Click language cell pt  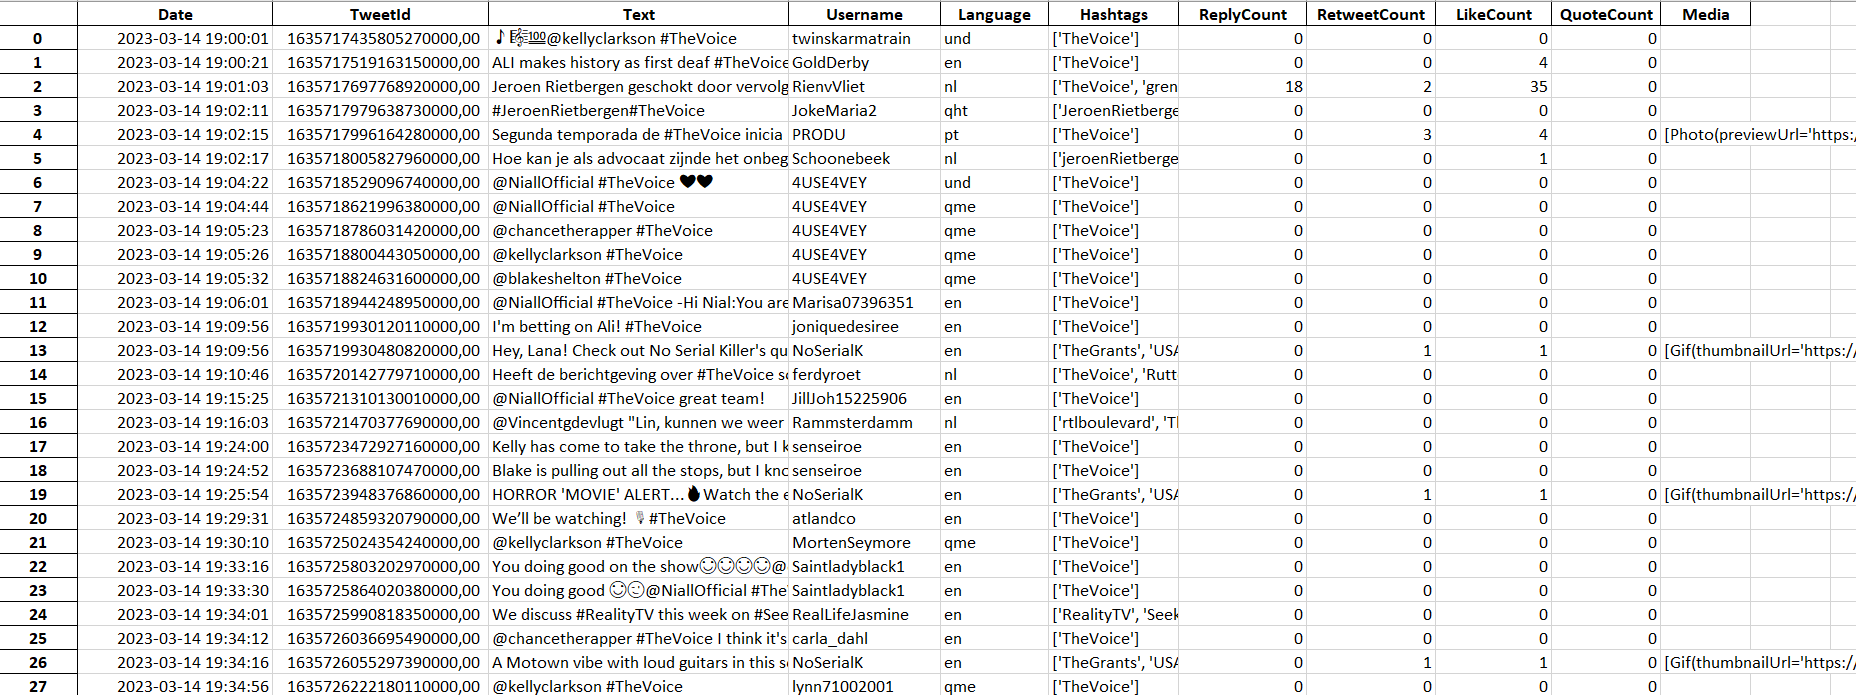[x=994, y=134]
